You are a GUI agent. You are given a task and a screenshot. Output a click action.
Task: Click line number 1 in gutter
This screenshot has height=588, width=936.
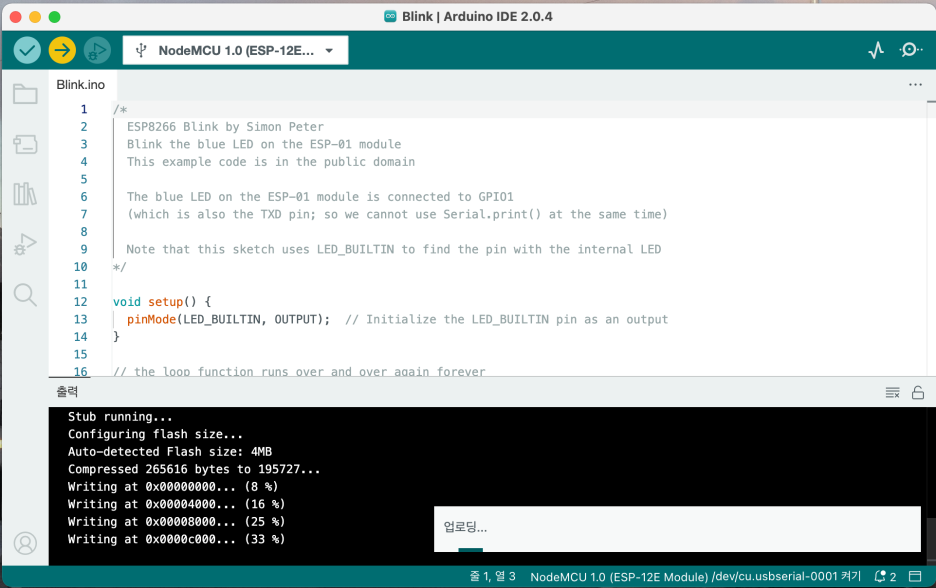tap(84, 109)
